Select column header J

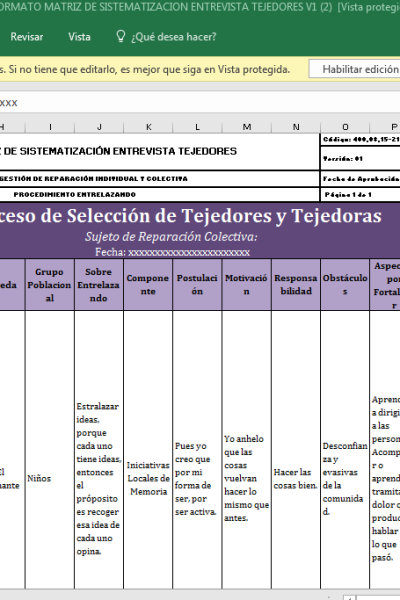coord(99,127)
